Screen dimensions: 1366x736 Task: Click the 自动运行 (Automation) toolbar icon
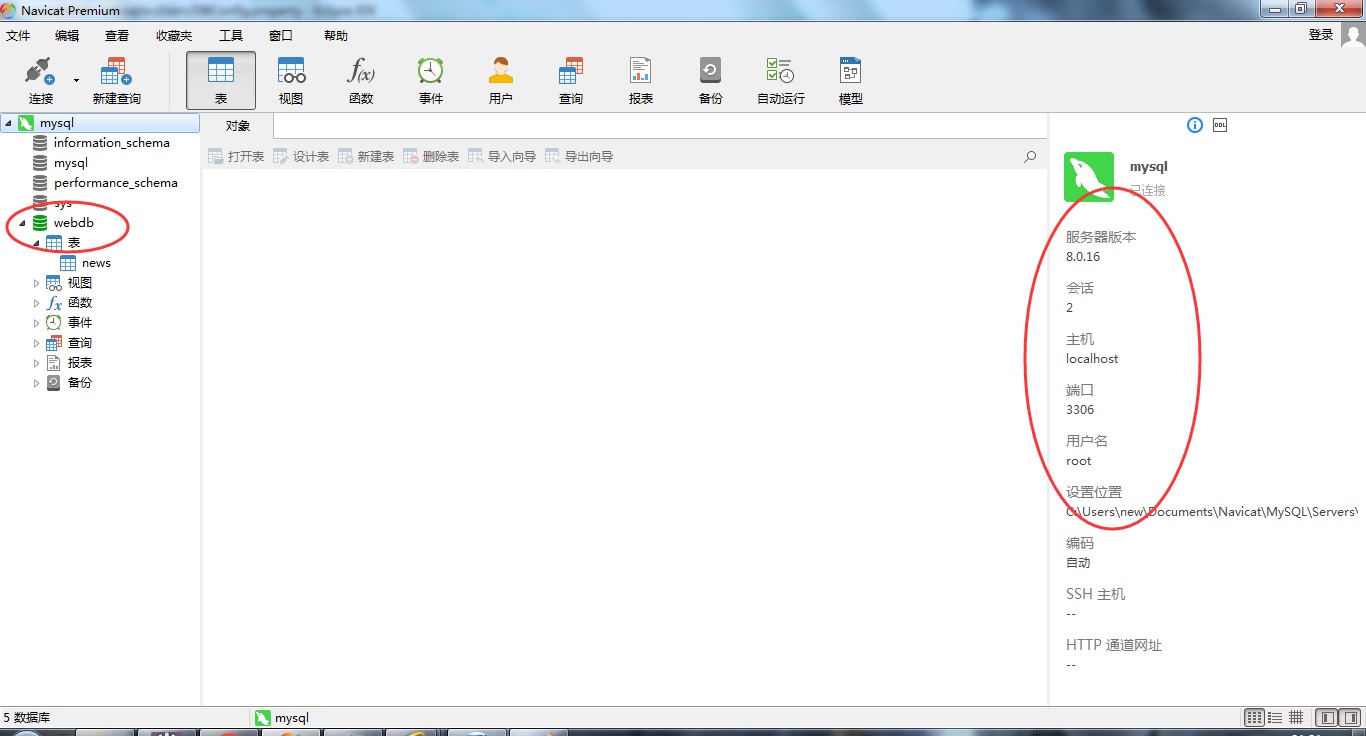[781, 81]
